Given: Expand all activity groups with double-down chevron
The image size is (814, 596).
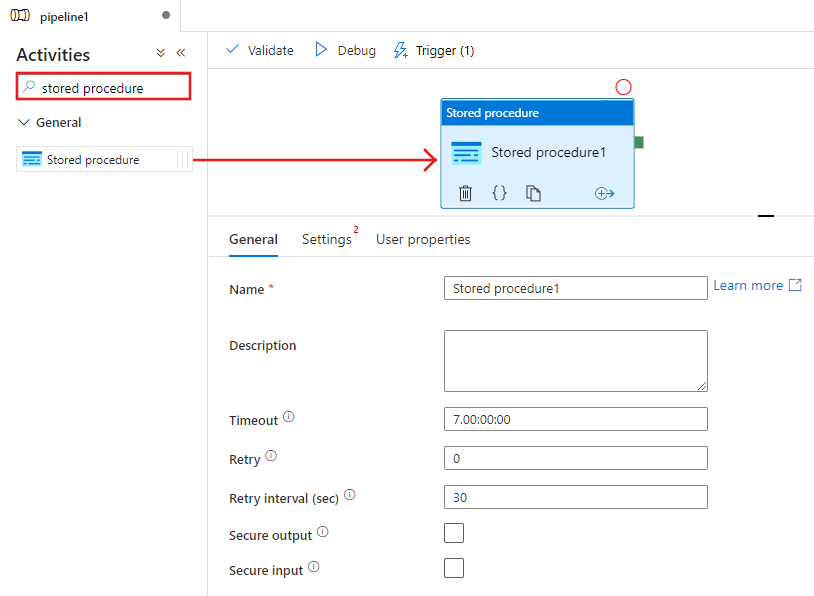Looking at the screenshot, I should tap(161, 53).
